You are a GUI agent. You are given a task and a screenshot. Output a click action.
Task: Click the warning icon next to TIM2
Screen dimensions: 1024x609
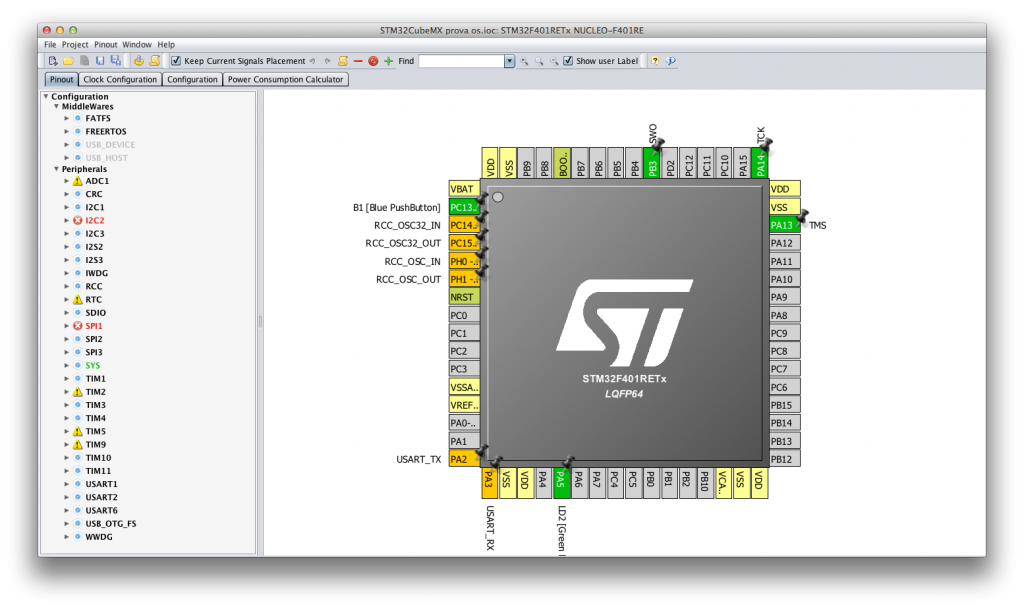pos(78,392)
